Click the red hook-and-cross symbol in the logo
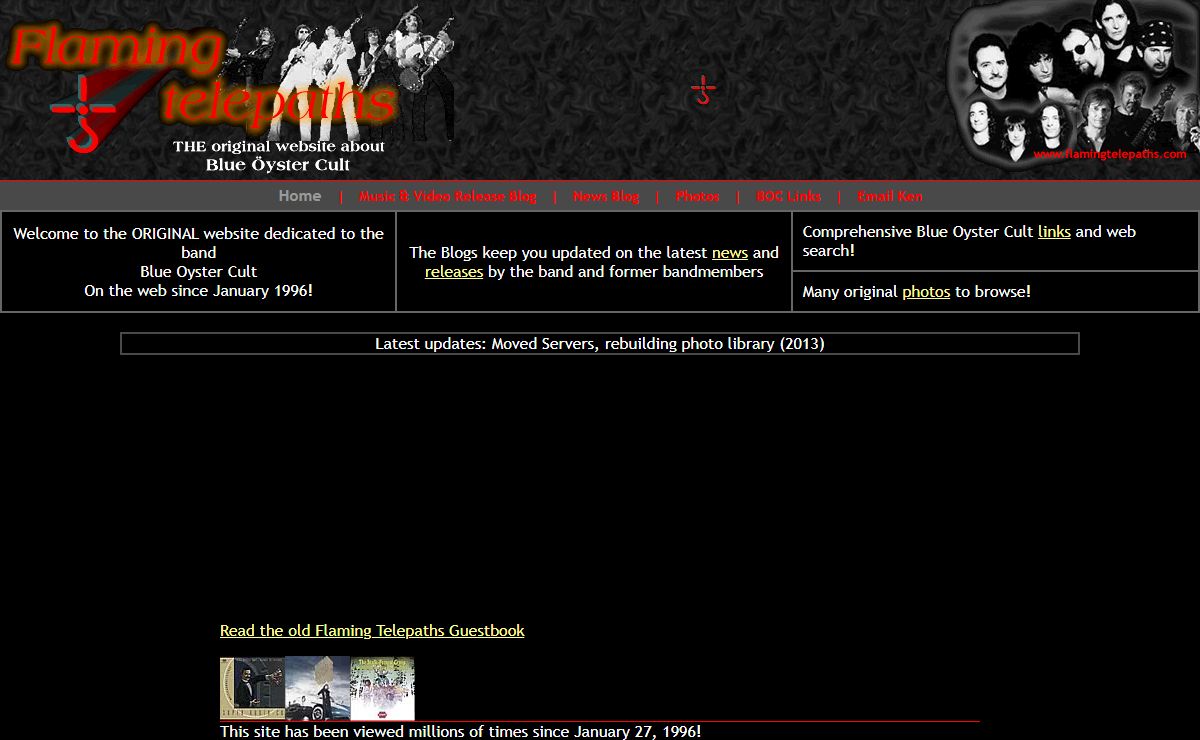1200x740 pixels. pyautogui.click(x=82, y=112)
